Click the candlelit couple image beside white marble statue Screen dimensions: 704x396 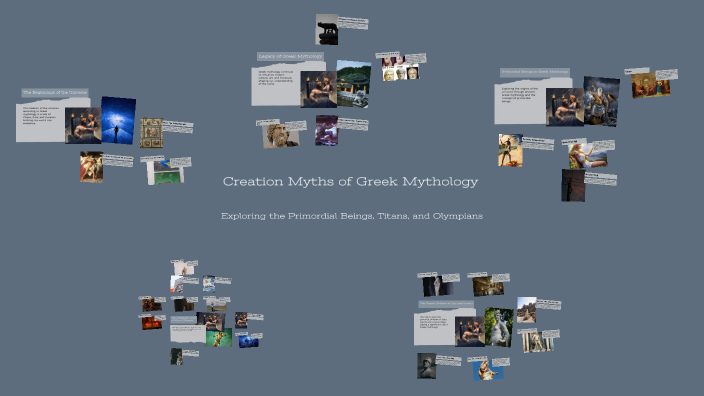tap(470, 332)
